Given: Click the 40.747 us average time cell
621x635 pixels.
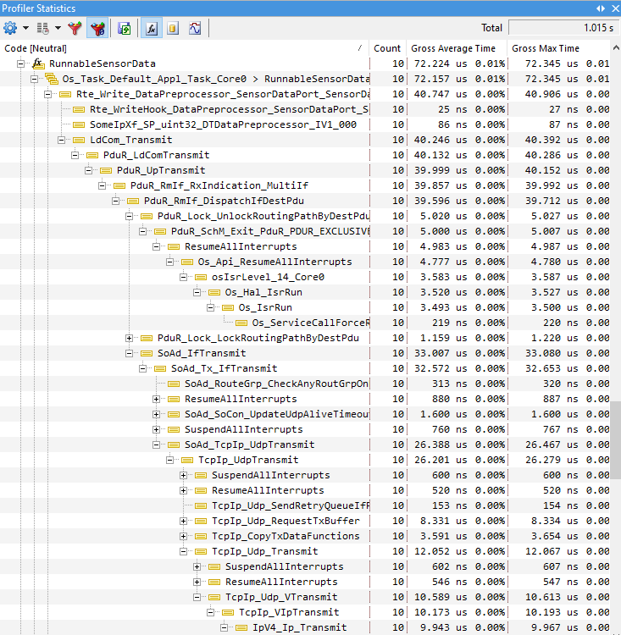Looking at the screenshot, I should coord(459,94).
